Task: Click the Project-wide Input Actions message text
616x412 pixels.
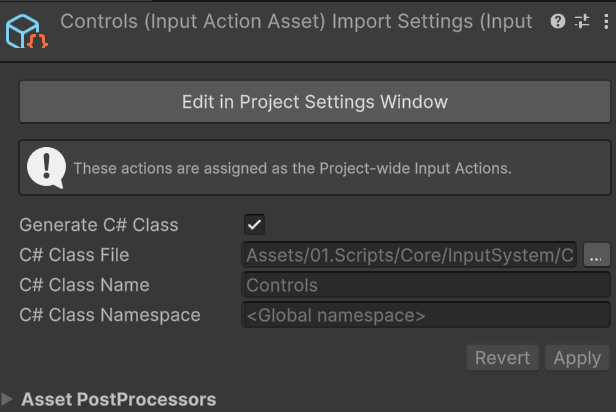Action: (x=292, y=168)
